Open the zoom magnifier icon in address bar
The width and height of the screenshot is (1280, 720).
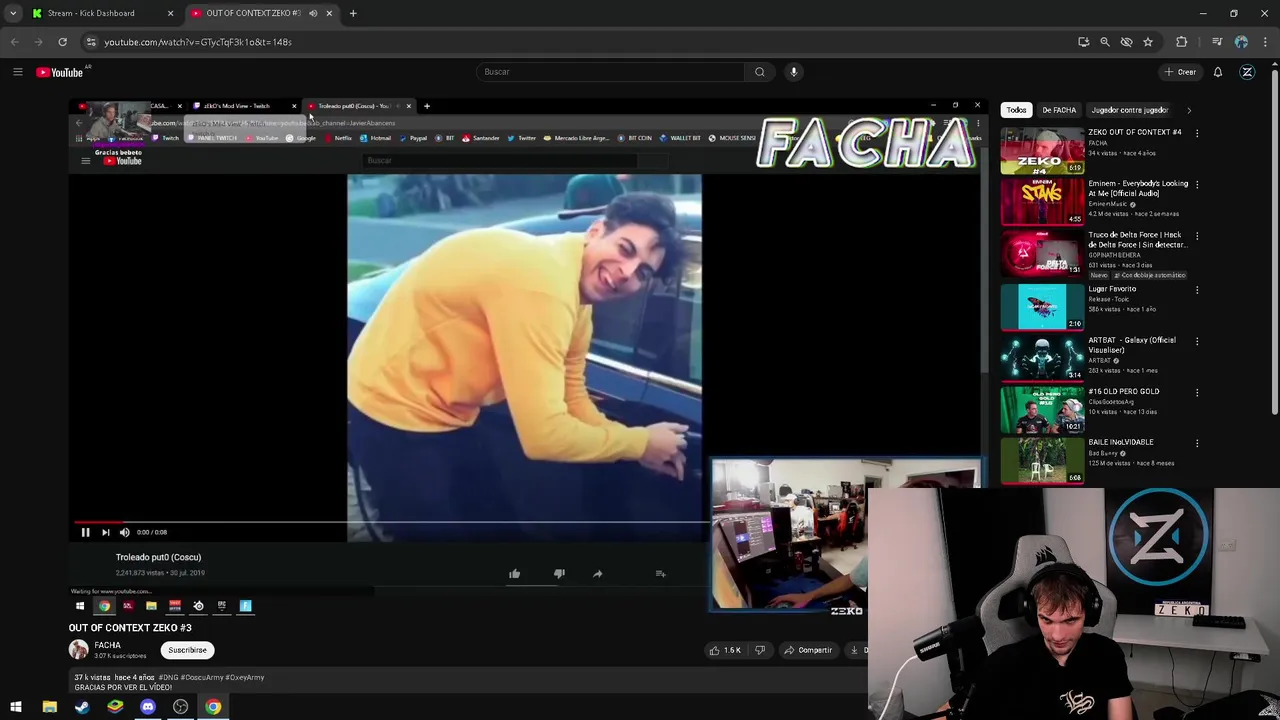coord(1105,42)
